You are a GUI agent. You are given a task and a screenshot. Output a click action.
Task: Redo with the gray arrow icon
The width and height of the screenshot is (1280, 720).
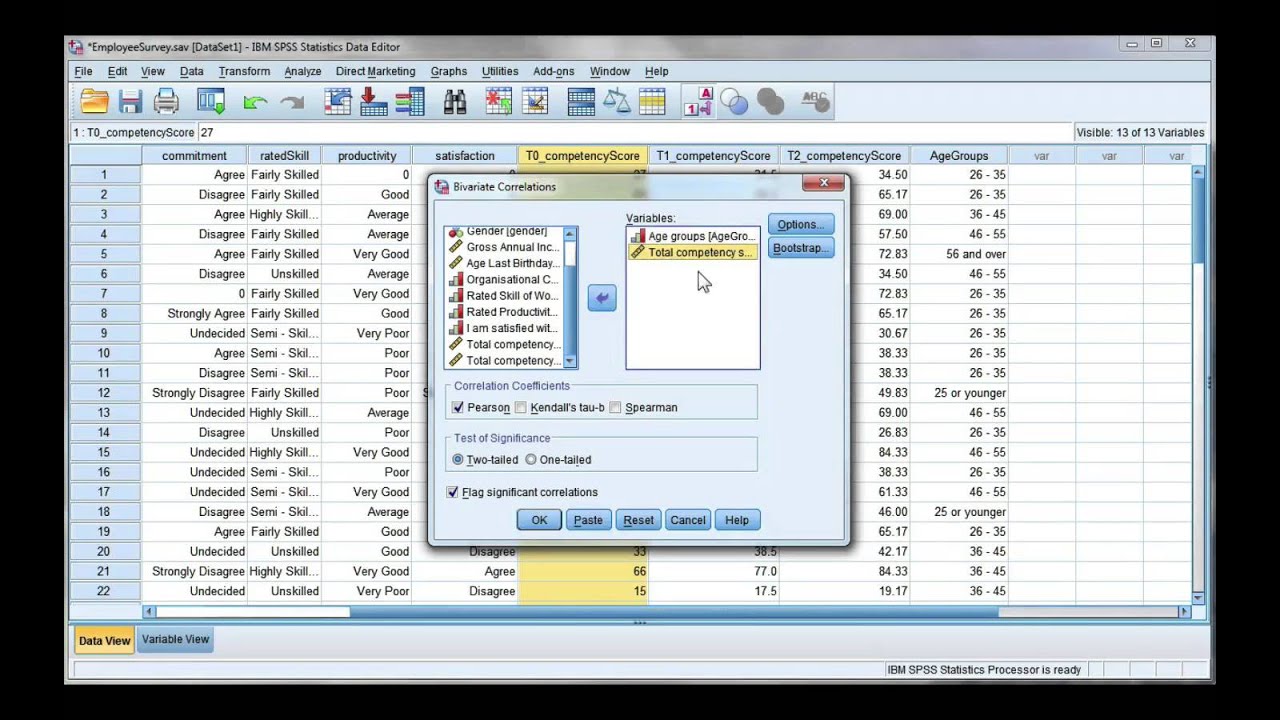point(292,102)
